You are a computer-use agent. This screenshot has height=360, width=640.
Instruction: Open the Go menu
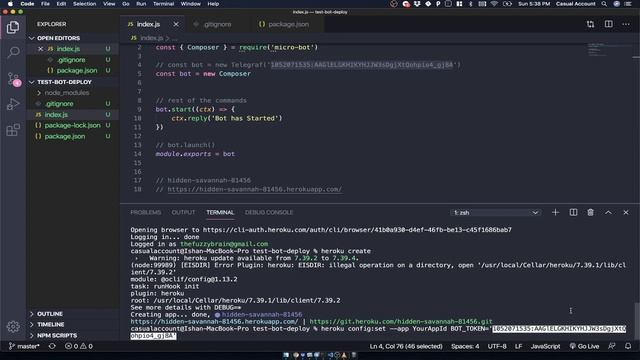pos(126,4)
